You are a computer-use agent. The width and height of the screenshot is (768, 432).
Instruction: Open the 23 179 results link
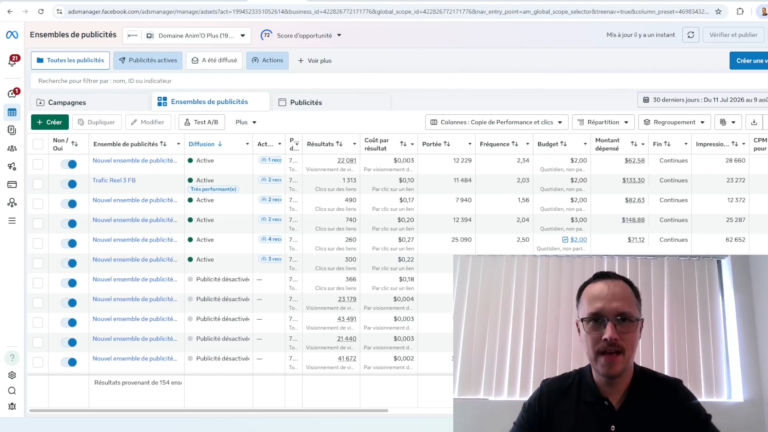[x=347, y=299]
